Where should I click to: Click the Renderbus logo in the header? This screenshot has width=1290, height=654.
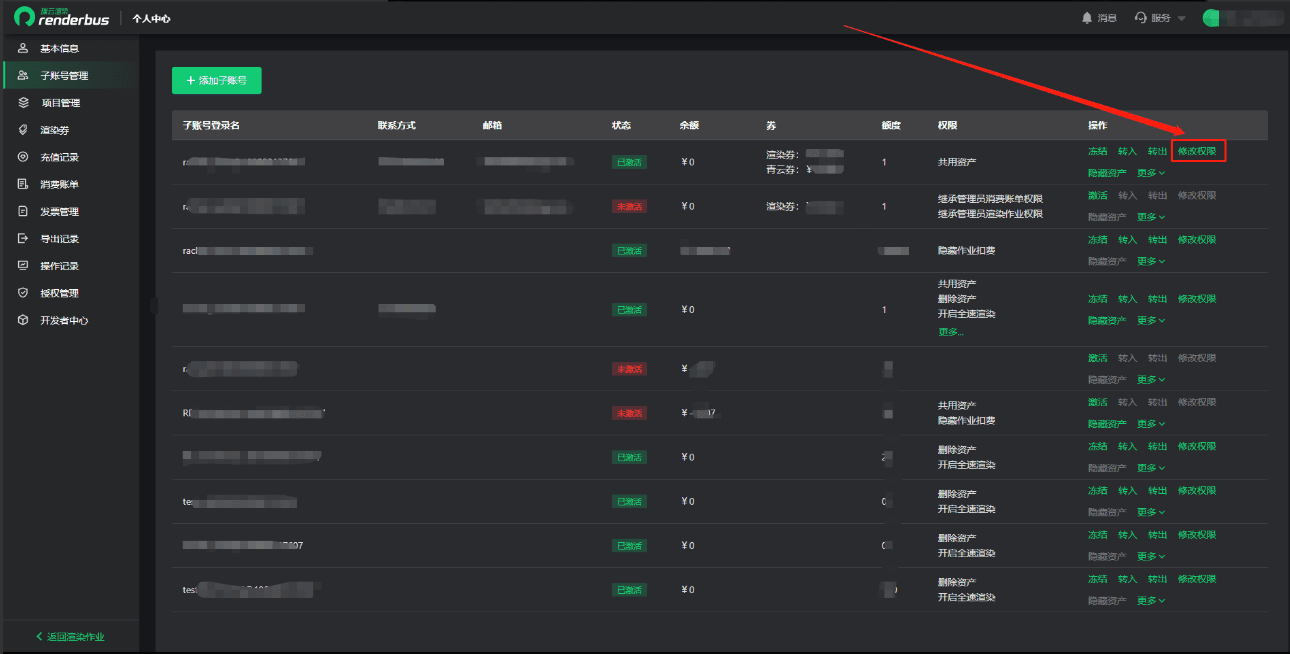coord(62,17)
